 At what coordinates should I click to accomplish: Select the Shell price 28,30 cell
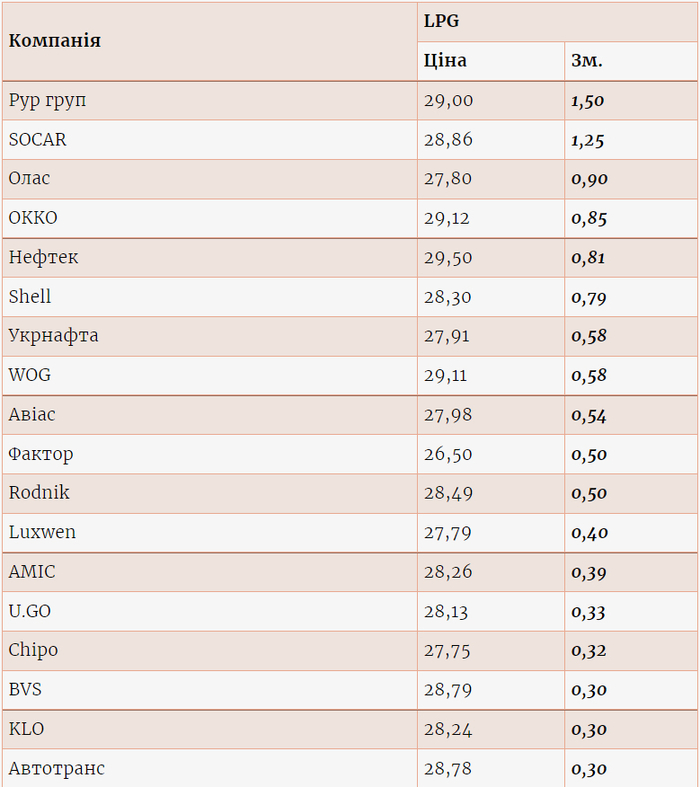[x=448, y=297]
